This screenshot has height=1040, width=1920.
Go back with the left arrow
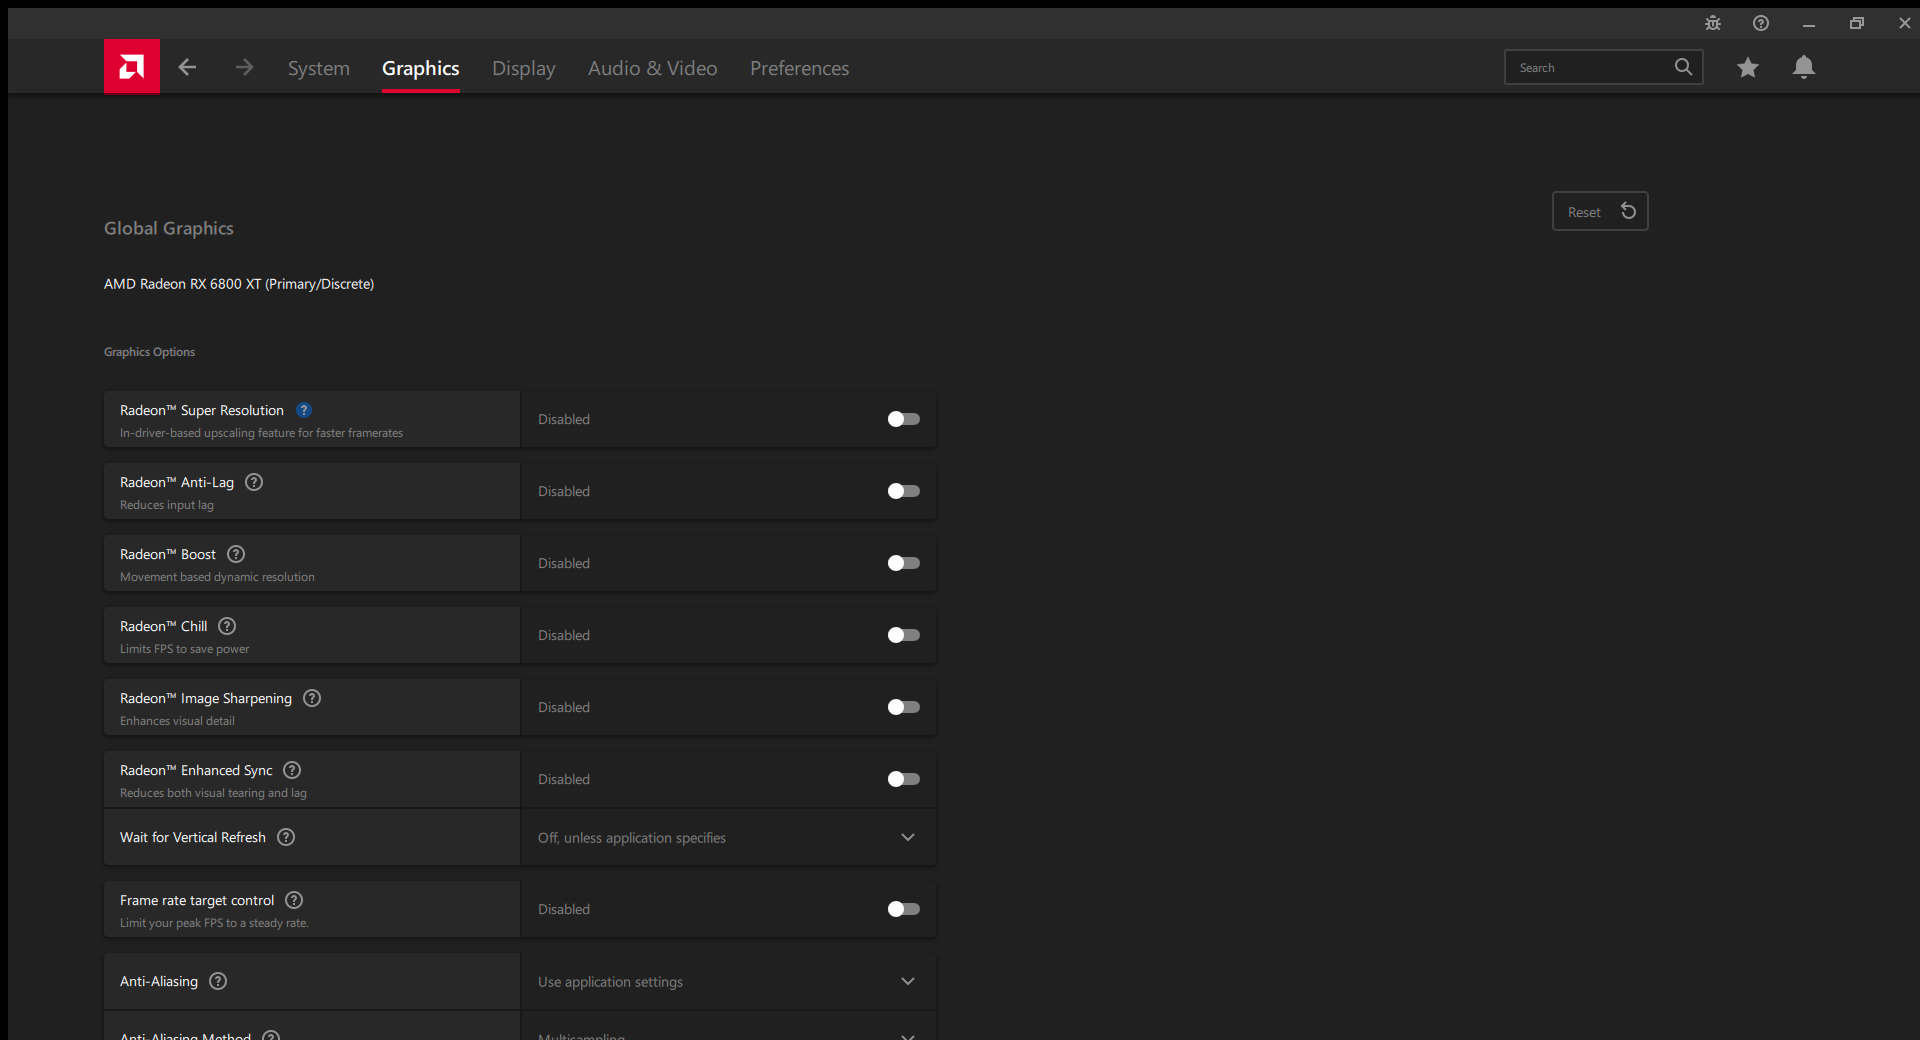coord(187,67)
